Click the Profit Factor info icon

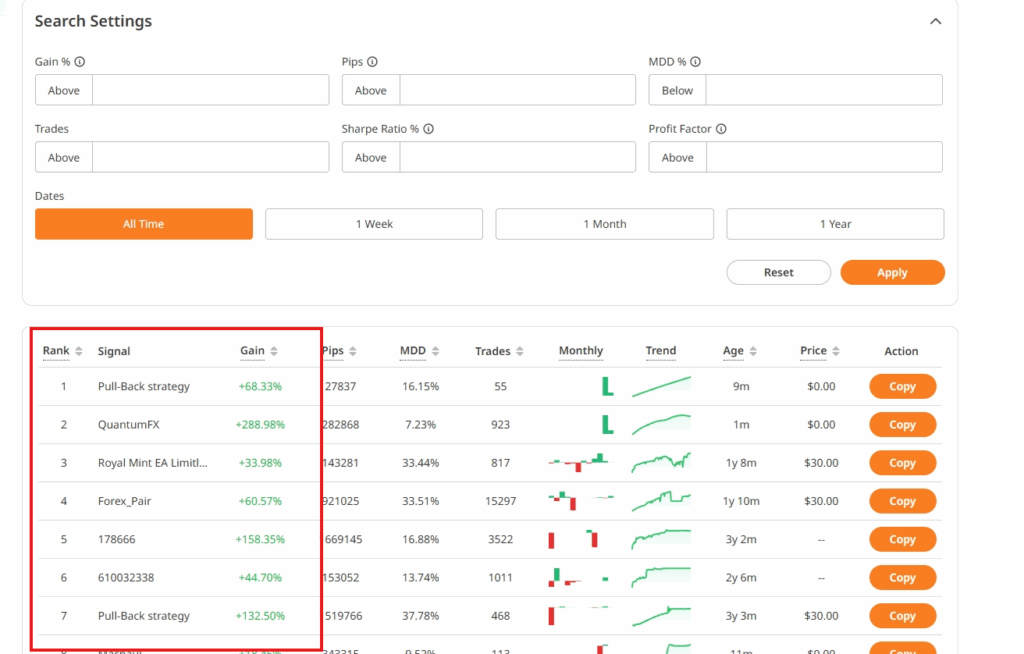click(x=721, y=129)
